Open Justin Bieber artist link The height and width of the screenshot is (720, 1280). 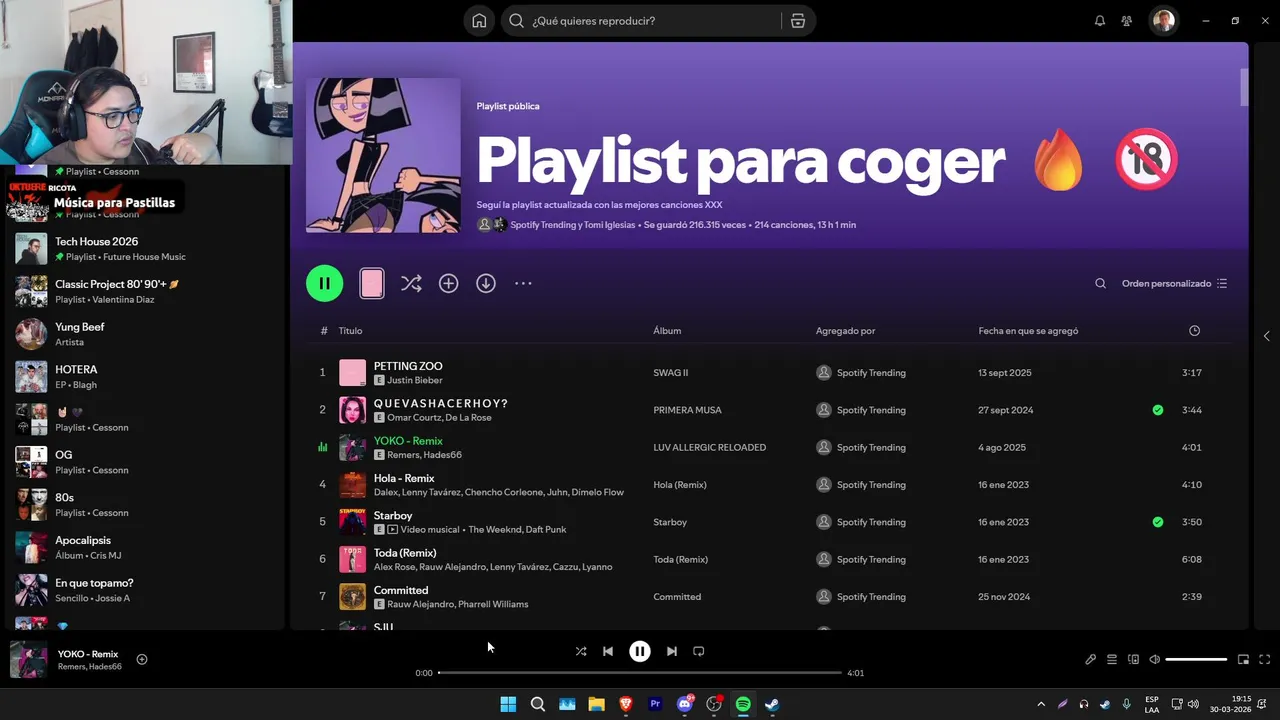tap(415, 381)
